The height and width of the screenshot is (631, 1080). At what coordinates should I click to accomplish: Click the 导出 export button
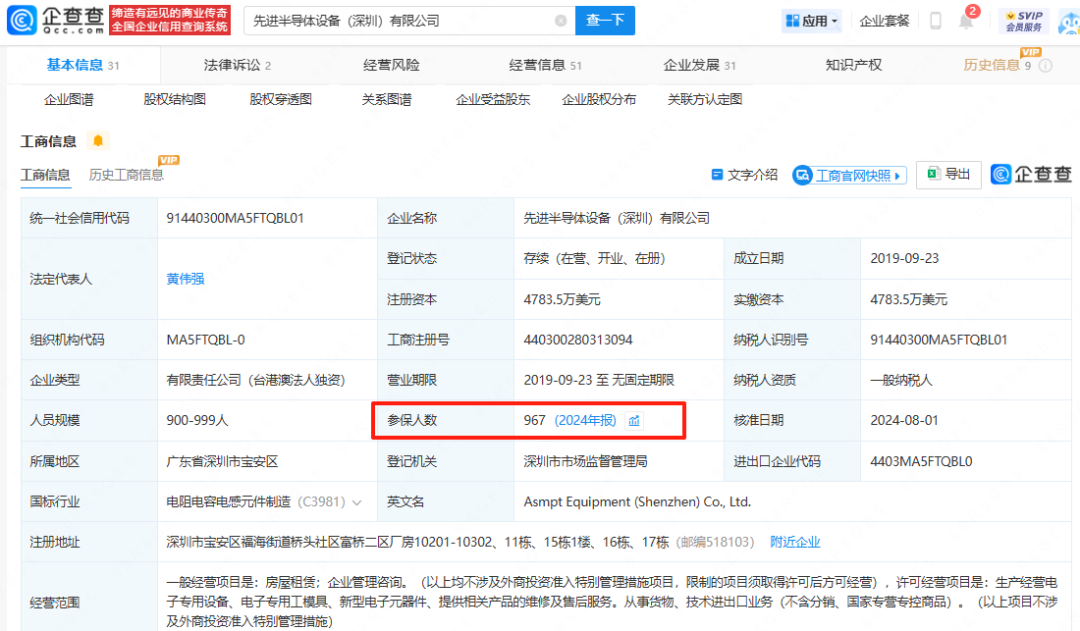948,174
